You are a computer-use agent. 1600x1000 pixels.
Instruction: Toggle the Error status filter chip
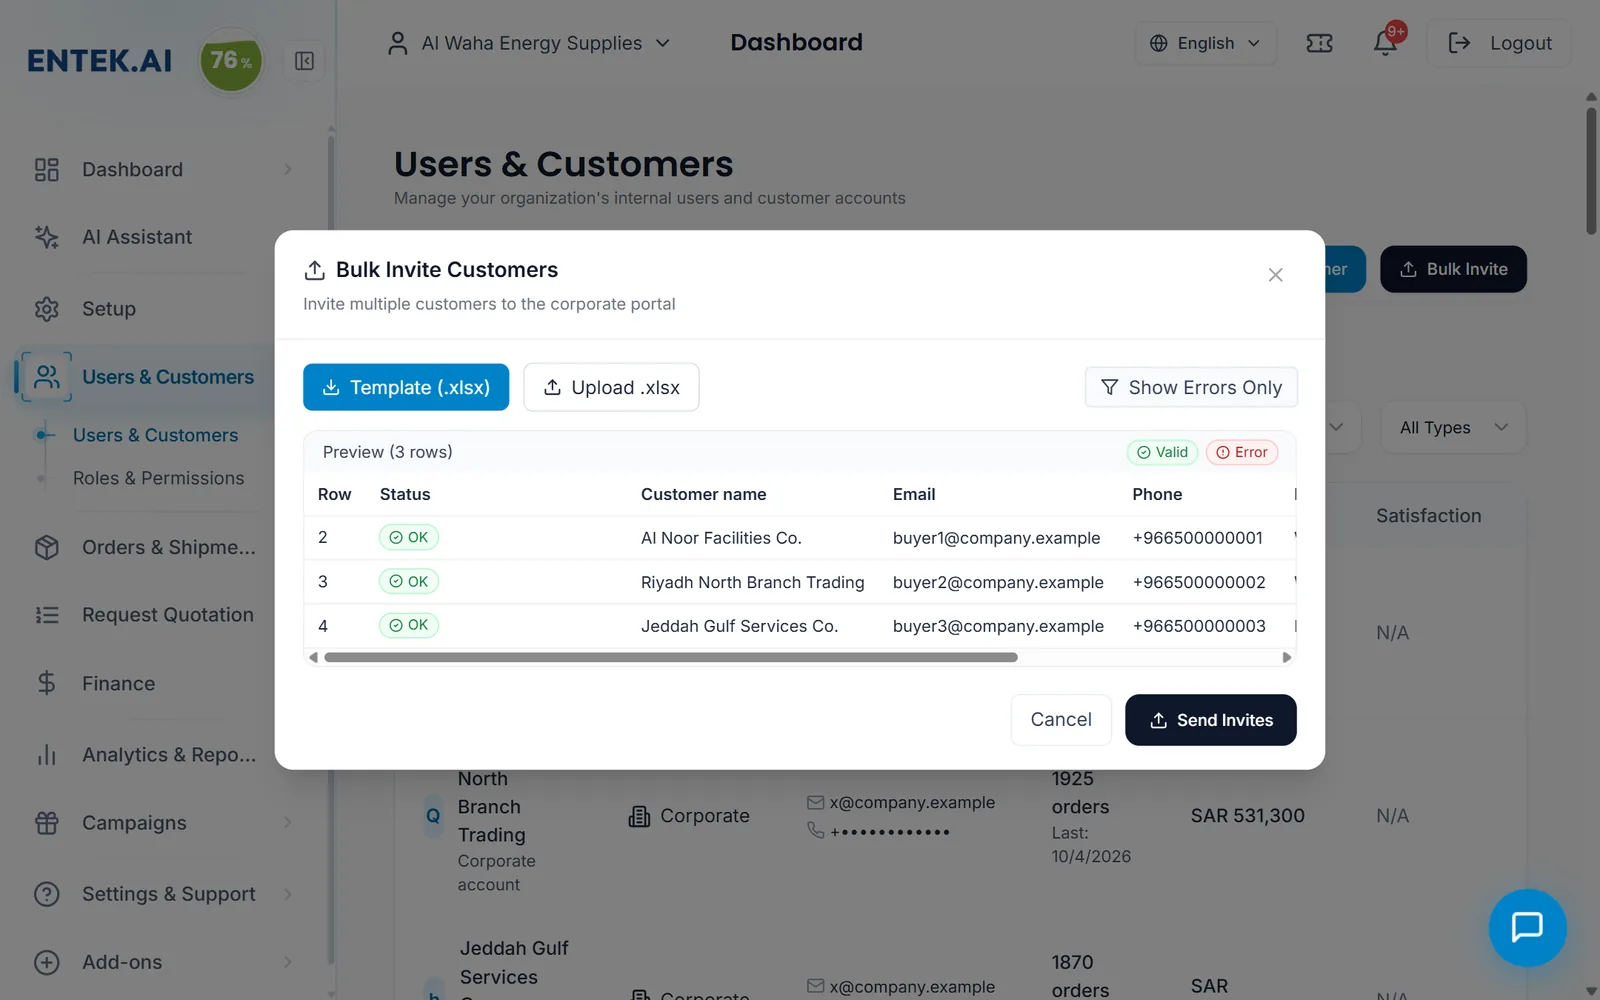pyautogui.click(x=1242, y=452)
